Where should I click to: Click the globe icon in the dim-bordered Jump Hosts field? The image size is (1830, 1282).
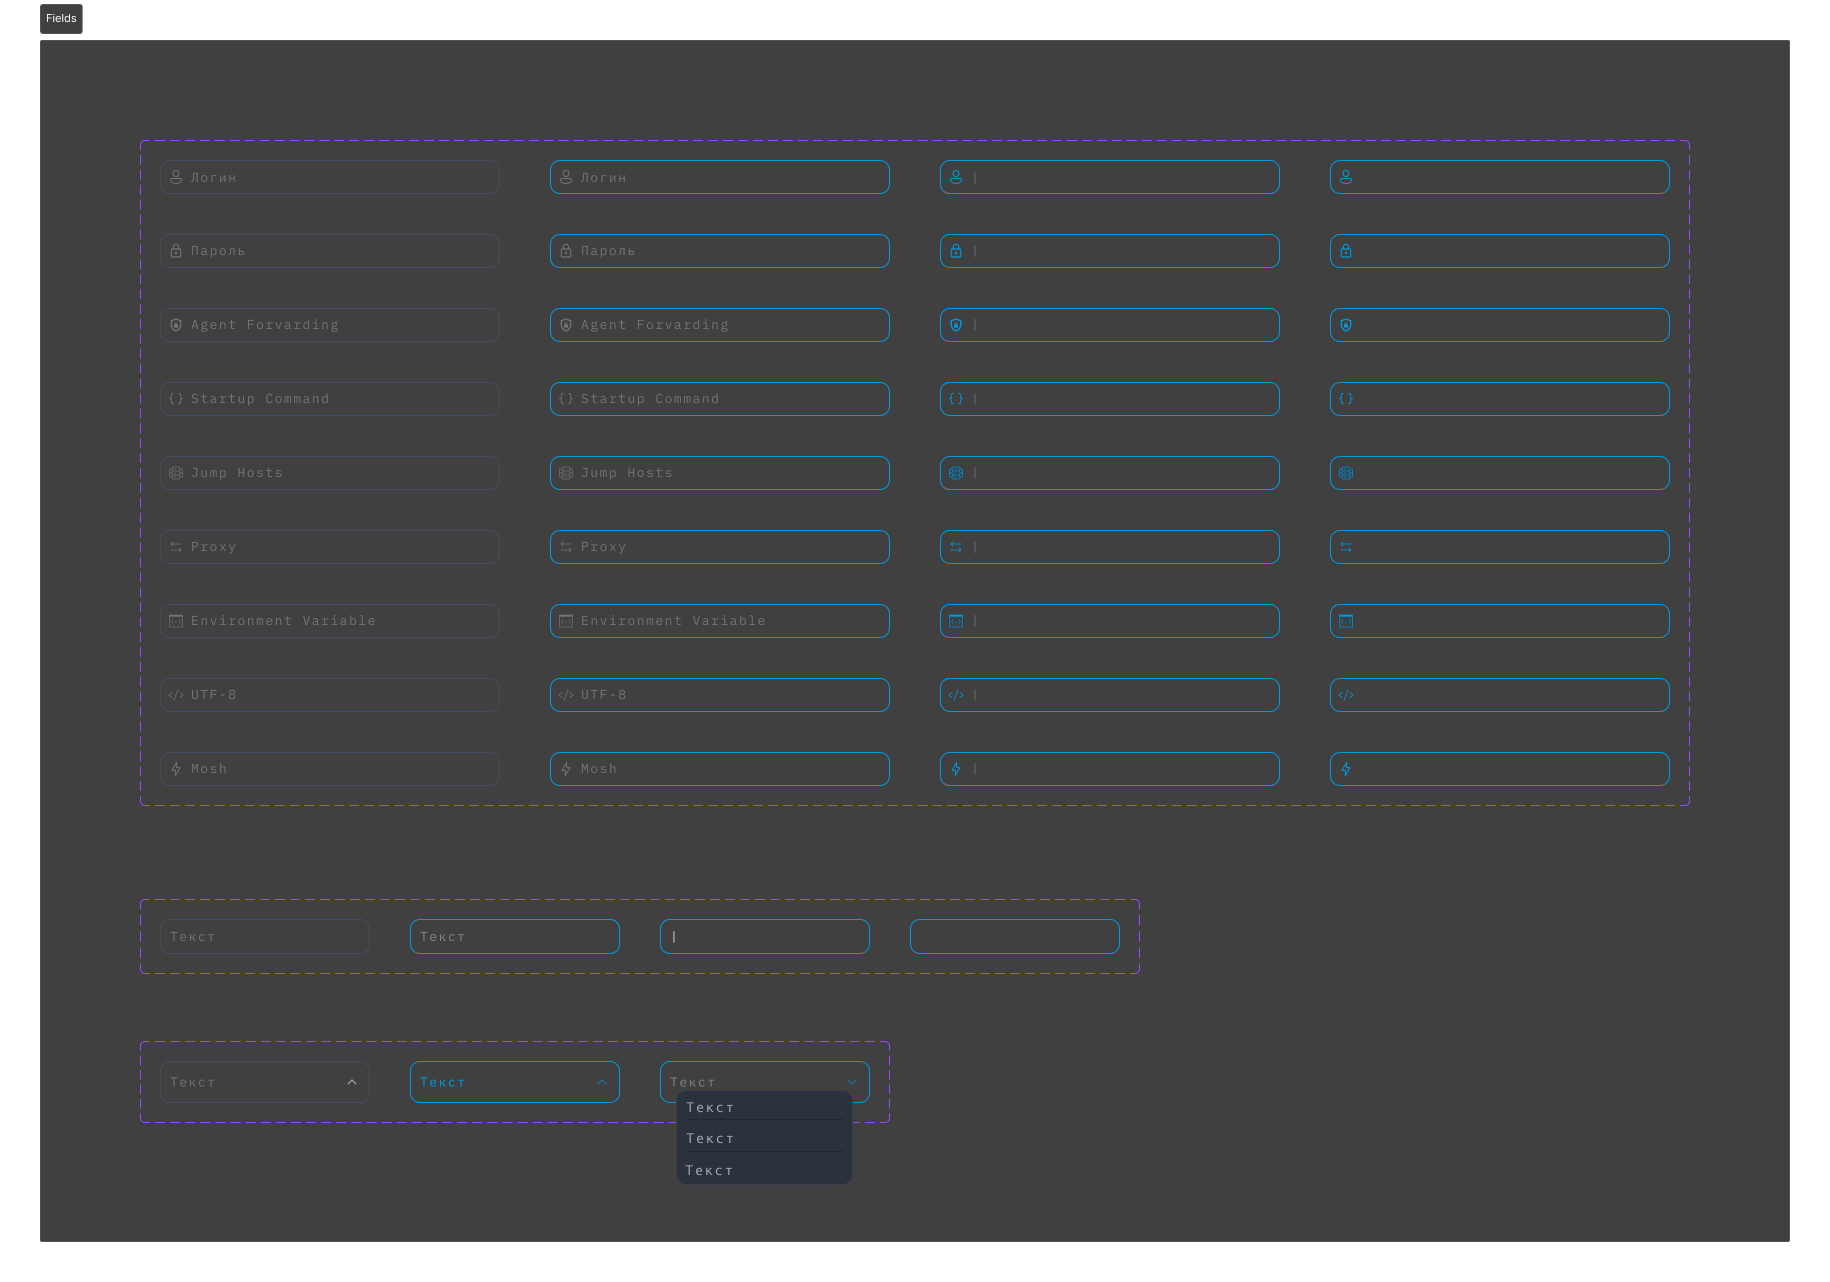click(x=176, y=473)
